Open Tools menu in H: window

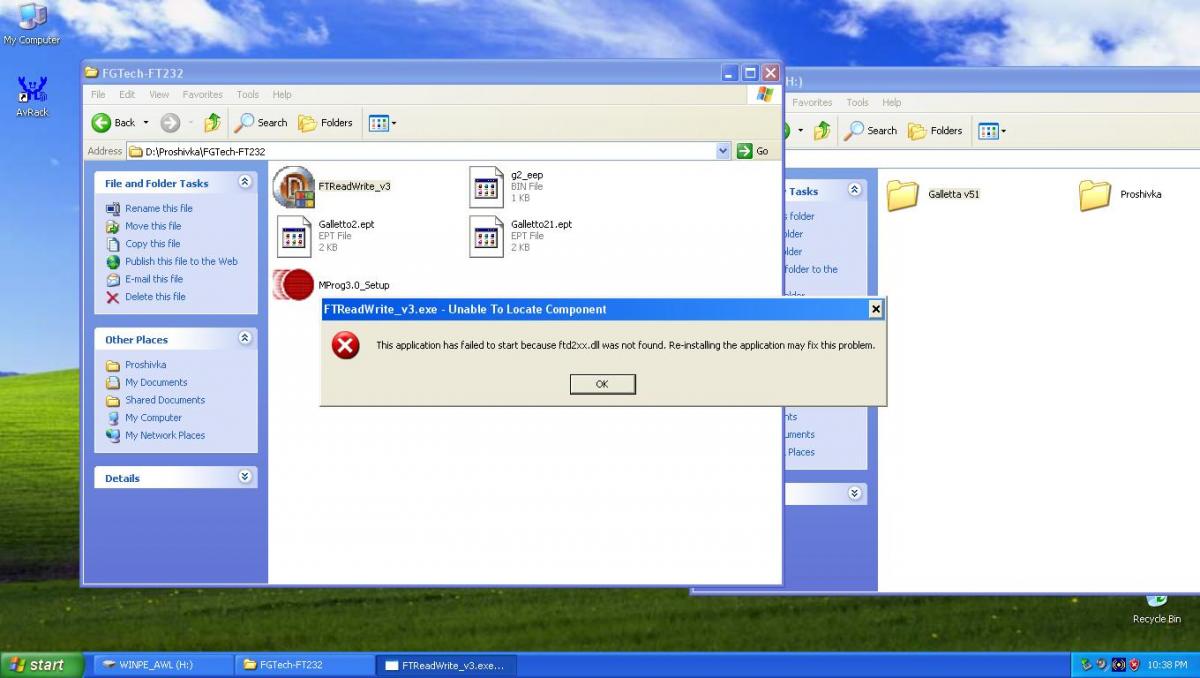(x=857, y=102)
